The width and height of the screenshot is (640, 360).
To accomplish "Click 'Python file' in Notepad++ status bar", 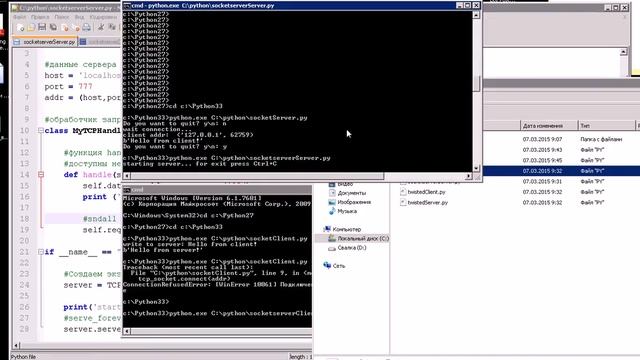I will point(23,357).
